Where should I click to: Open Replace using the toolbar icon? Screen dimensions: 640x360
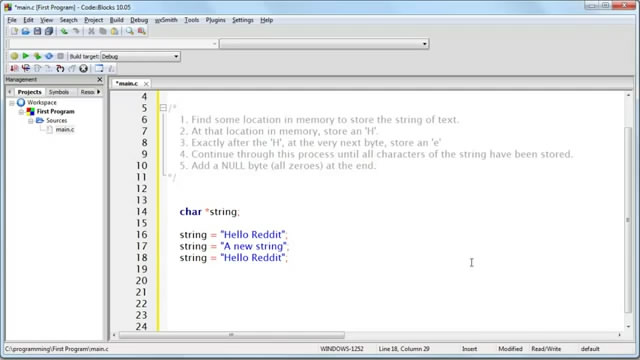click(x=142, y=31)
